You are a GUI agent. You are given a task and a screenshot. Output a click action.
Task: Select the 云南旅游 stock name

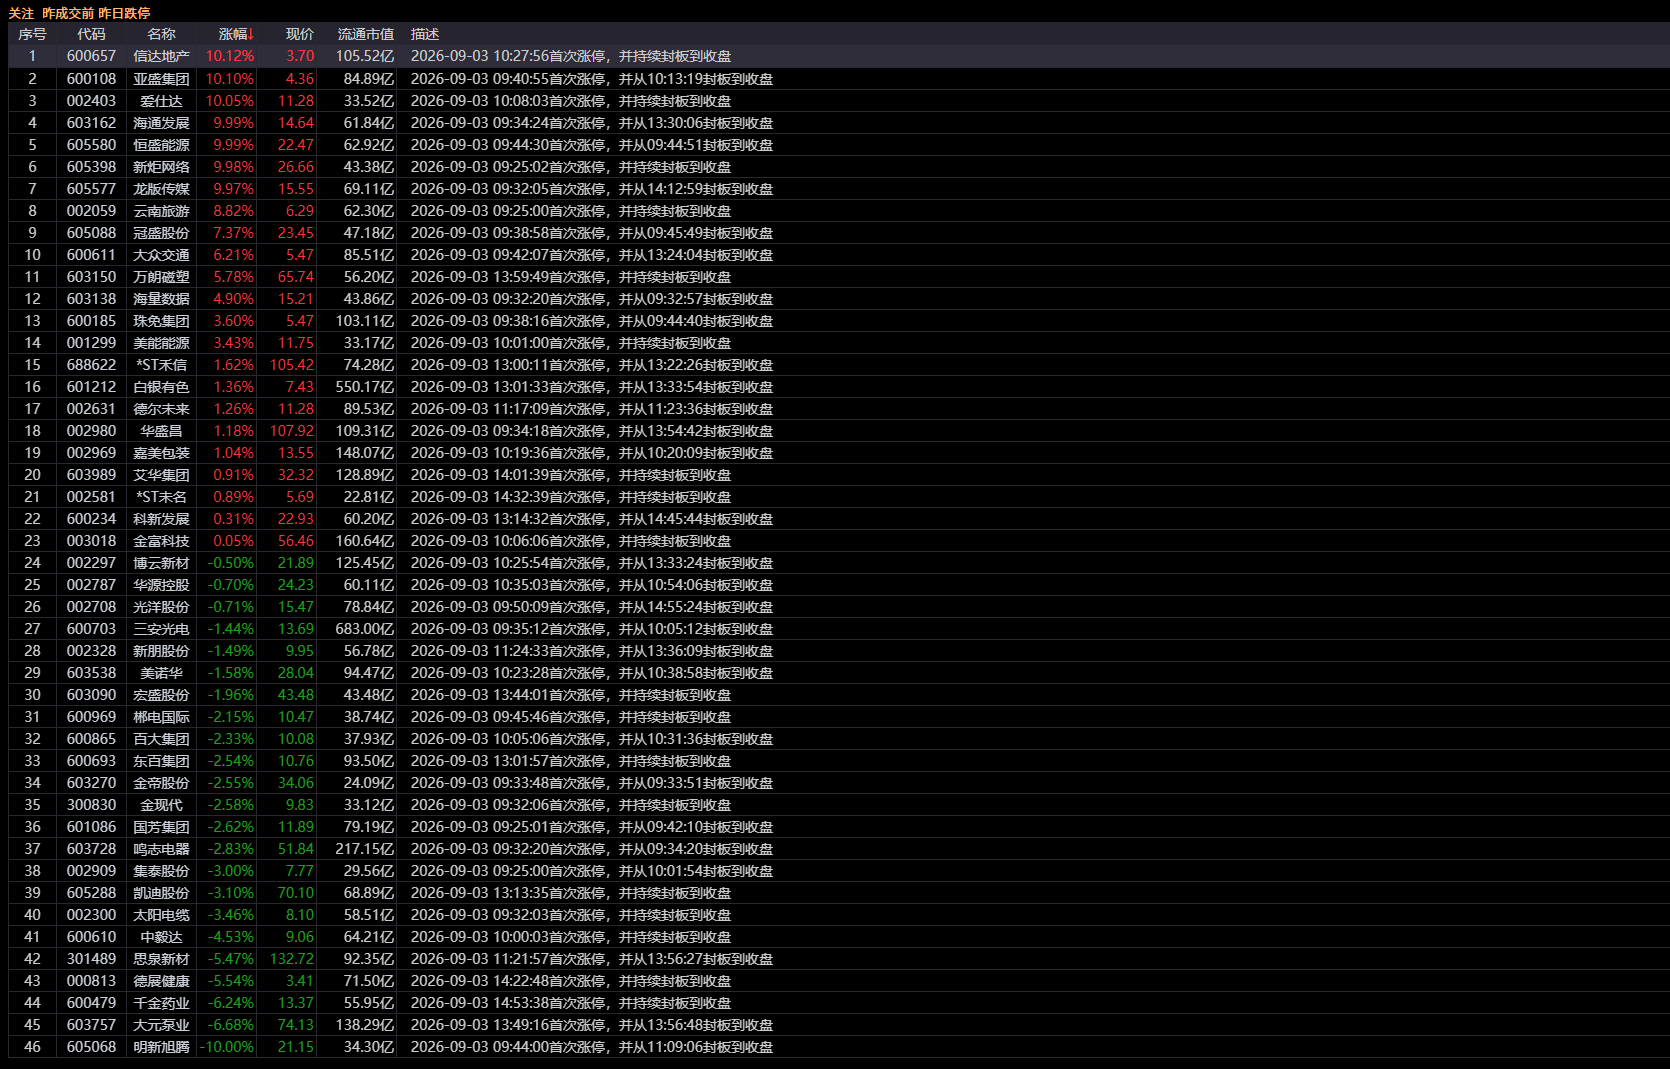tap(161, 210)
